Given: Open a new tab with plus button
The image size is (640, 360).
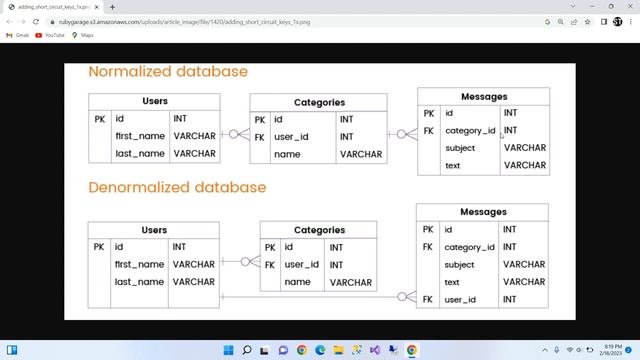Looking at the screenshot, I should pos(112,7).
